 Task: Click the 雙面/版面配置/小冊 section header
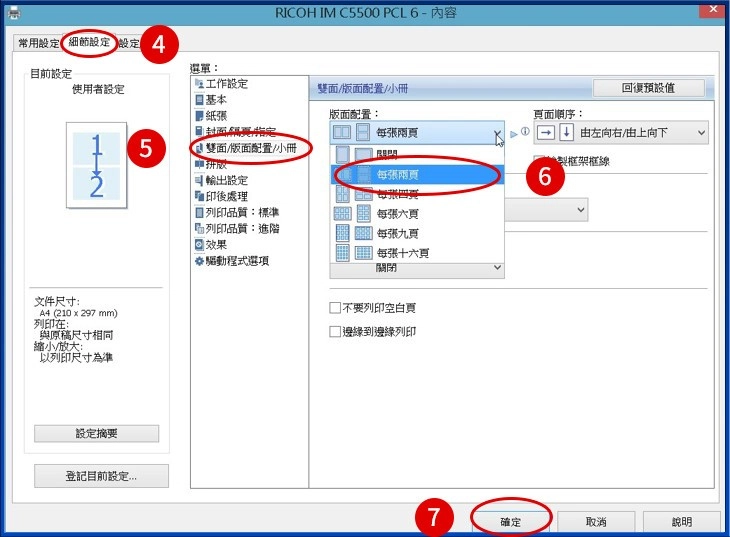coord(363,88)
